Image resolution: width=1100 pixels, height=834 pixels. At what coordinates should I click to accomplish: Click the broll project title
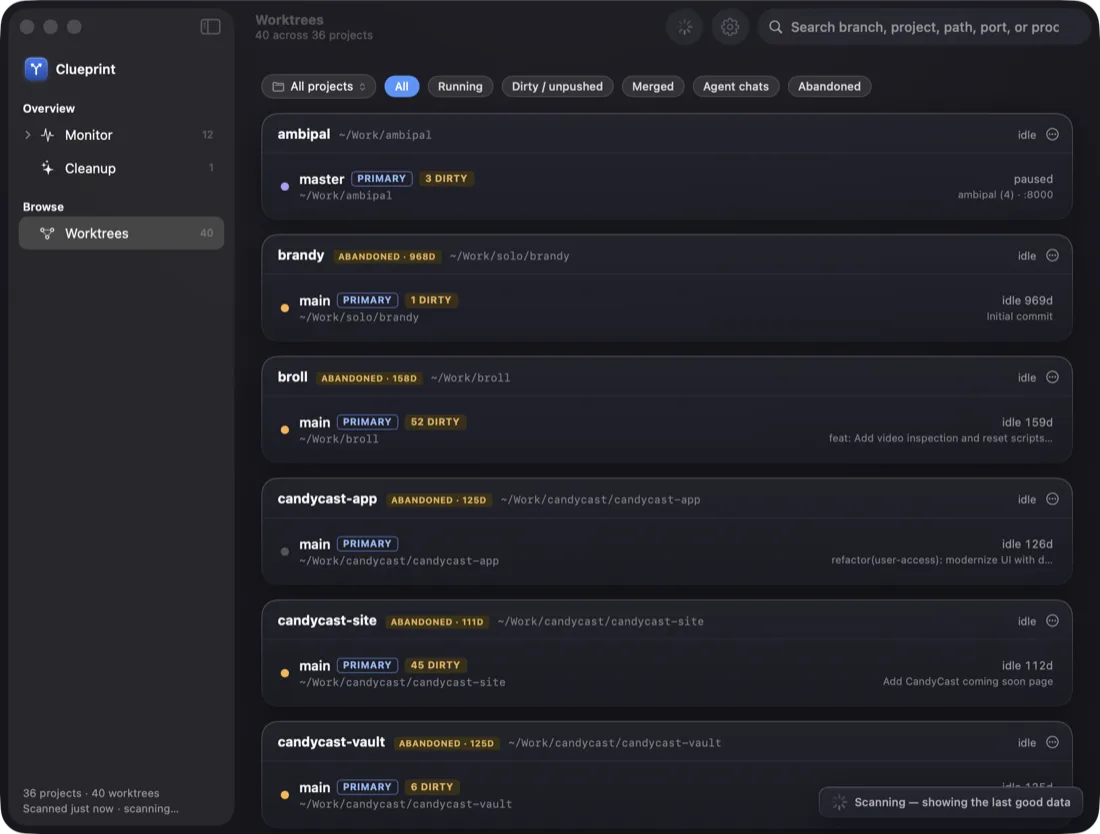[293, 377]
